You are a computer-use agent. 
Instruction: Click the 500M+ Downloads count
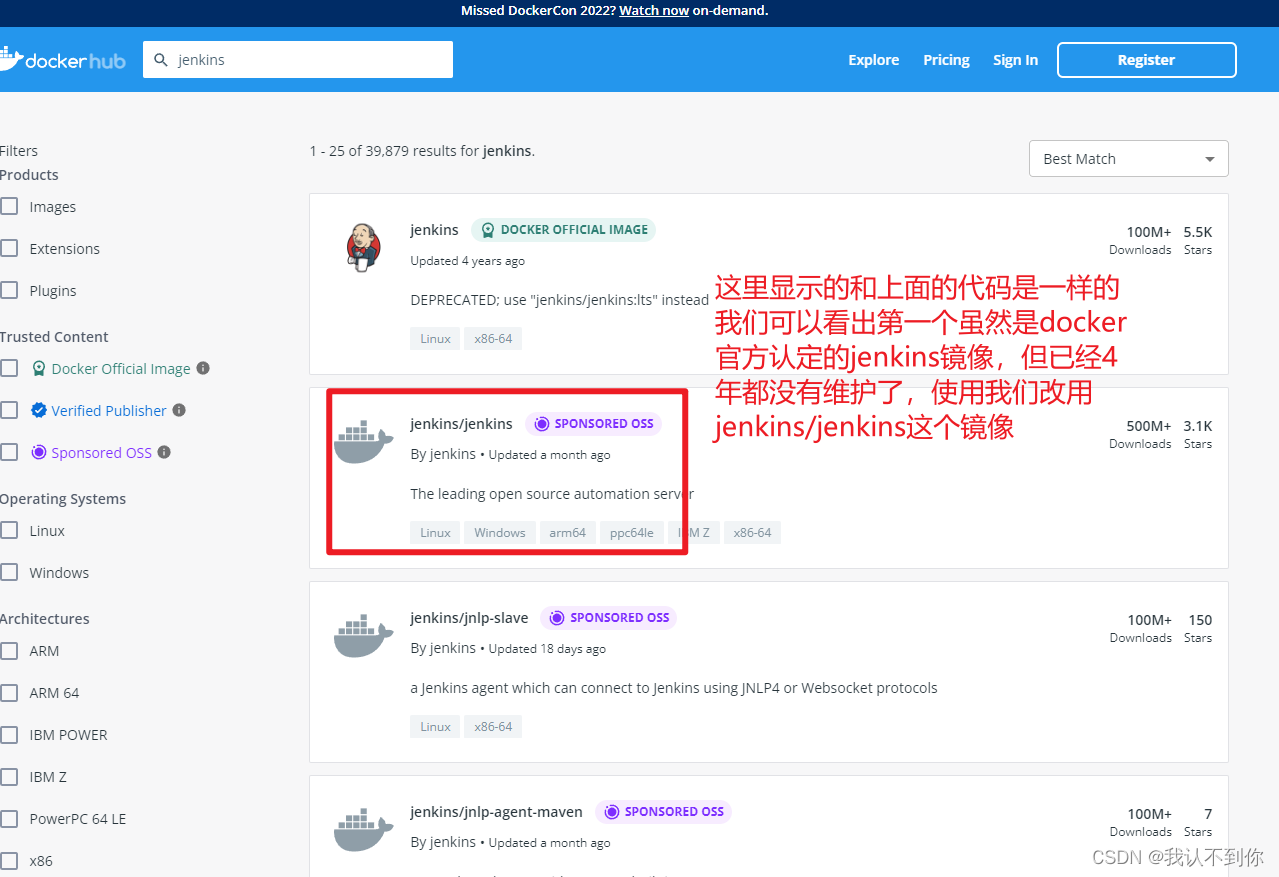pyautogui.click(x=1140, y=434)
